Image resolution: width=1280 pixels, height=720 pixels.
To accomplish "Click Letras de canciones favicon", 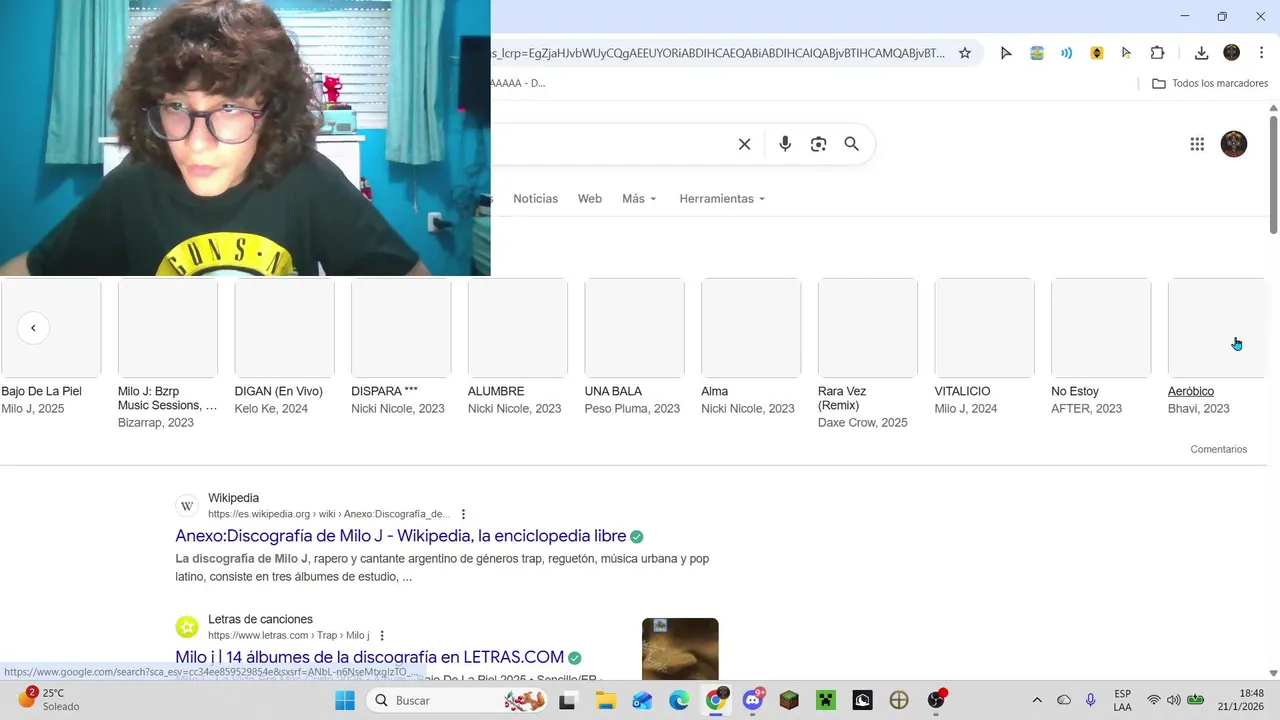I will (187, 627).
